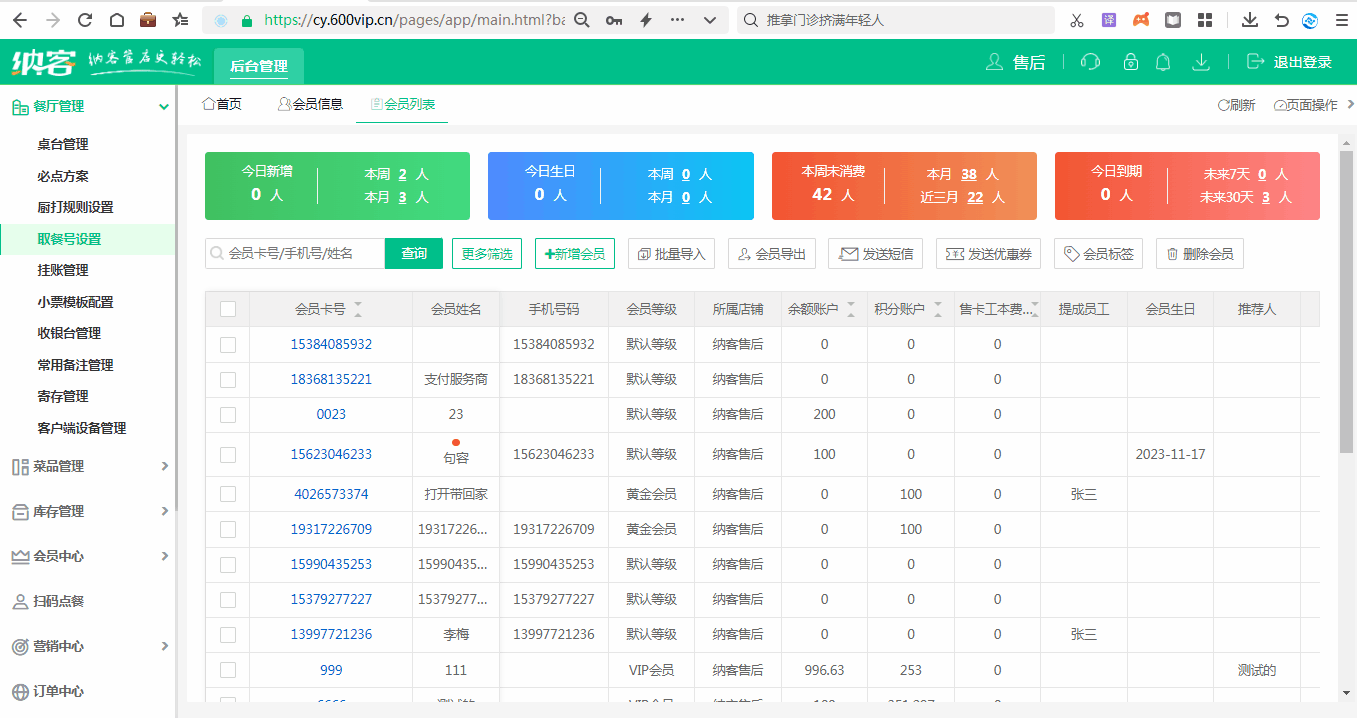Click 会员导出 to export members
This screenshot has height=718, width=1357.
pos(771,253)
